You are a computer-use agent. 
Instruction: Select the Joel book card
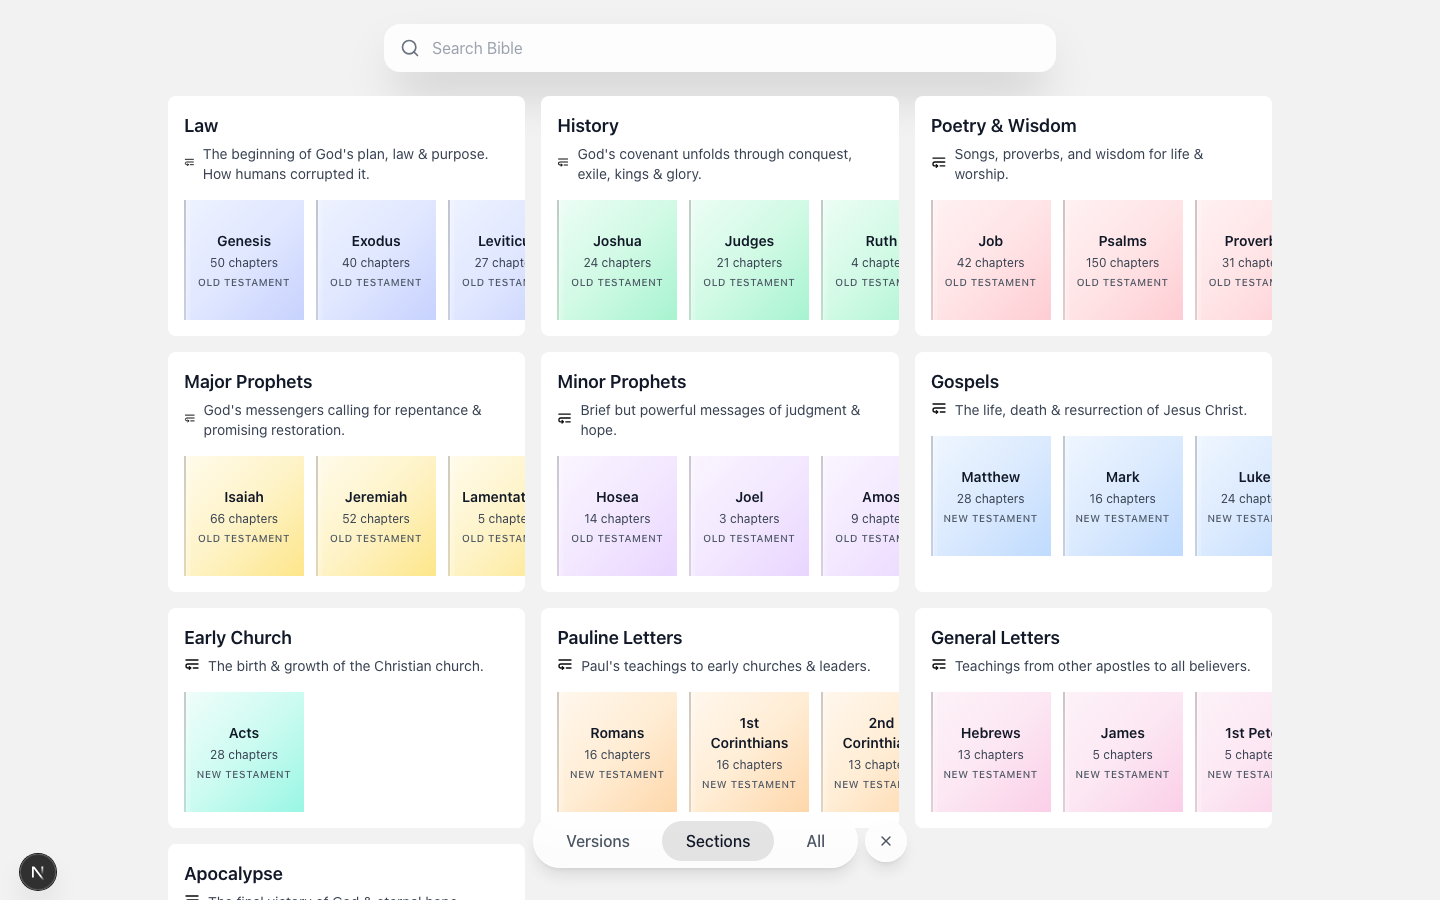[x=749, y=516]
